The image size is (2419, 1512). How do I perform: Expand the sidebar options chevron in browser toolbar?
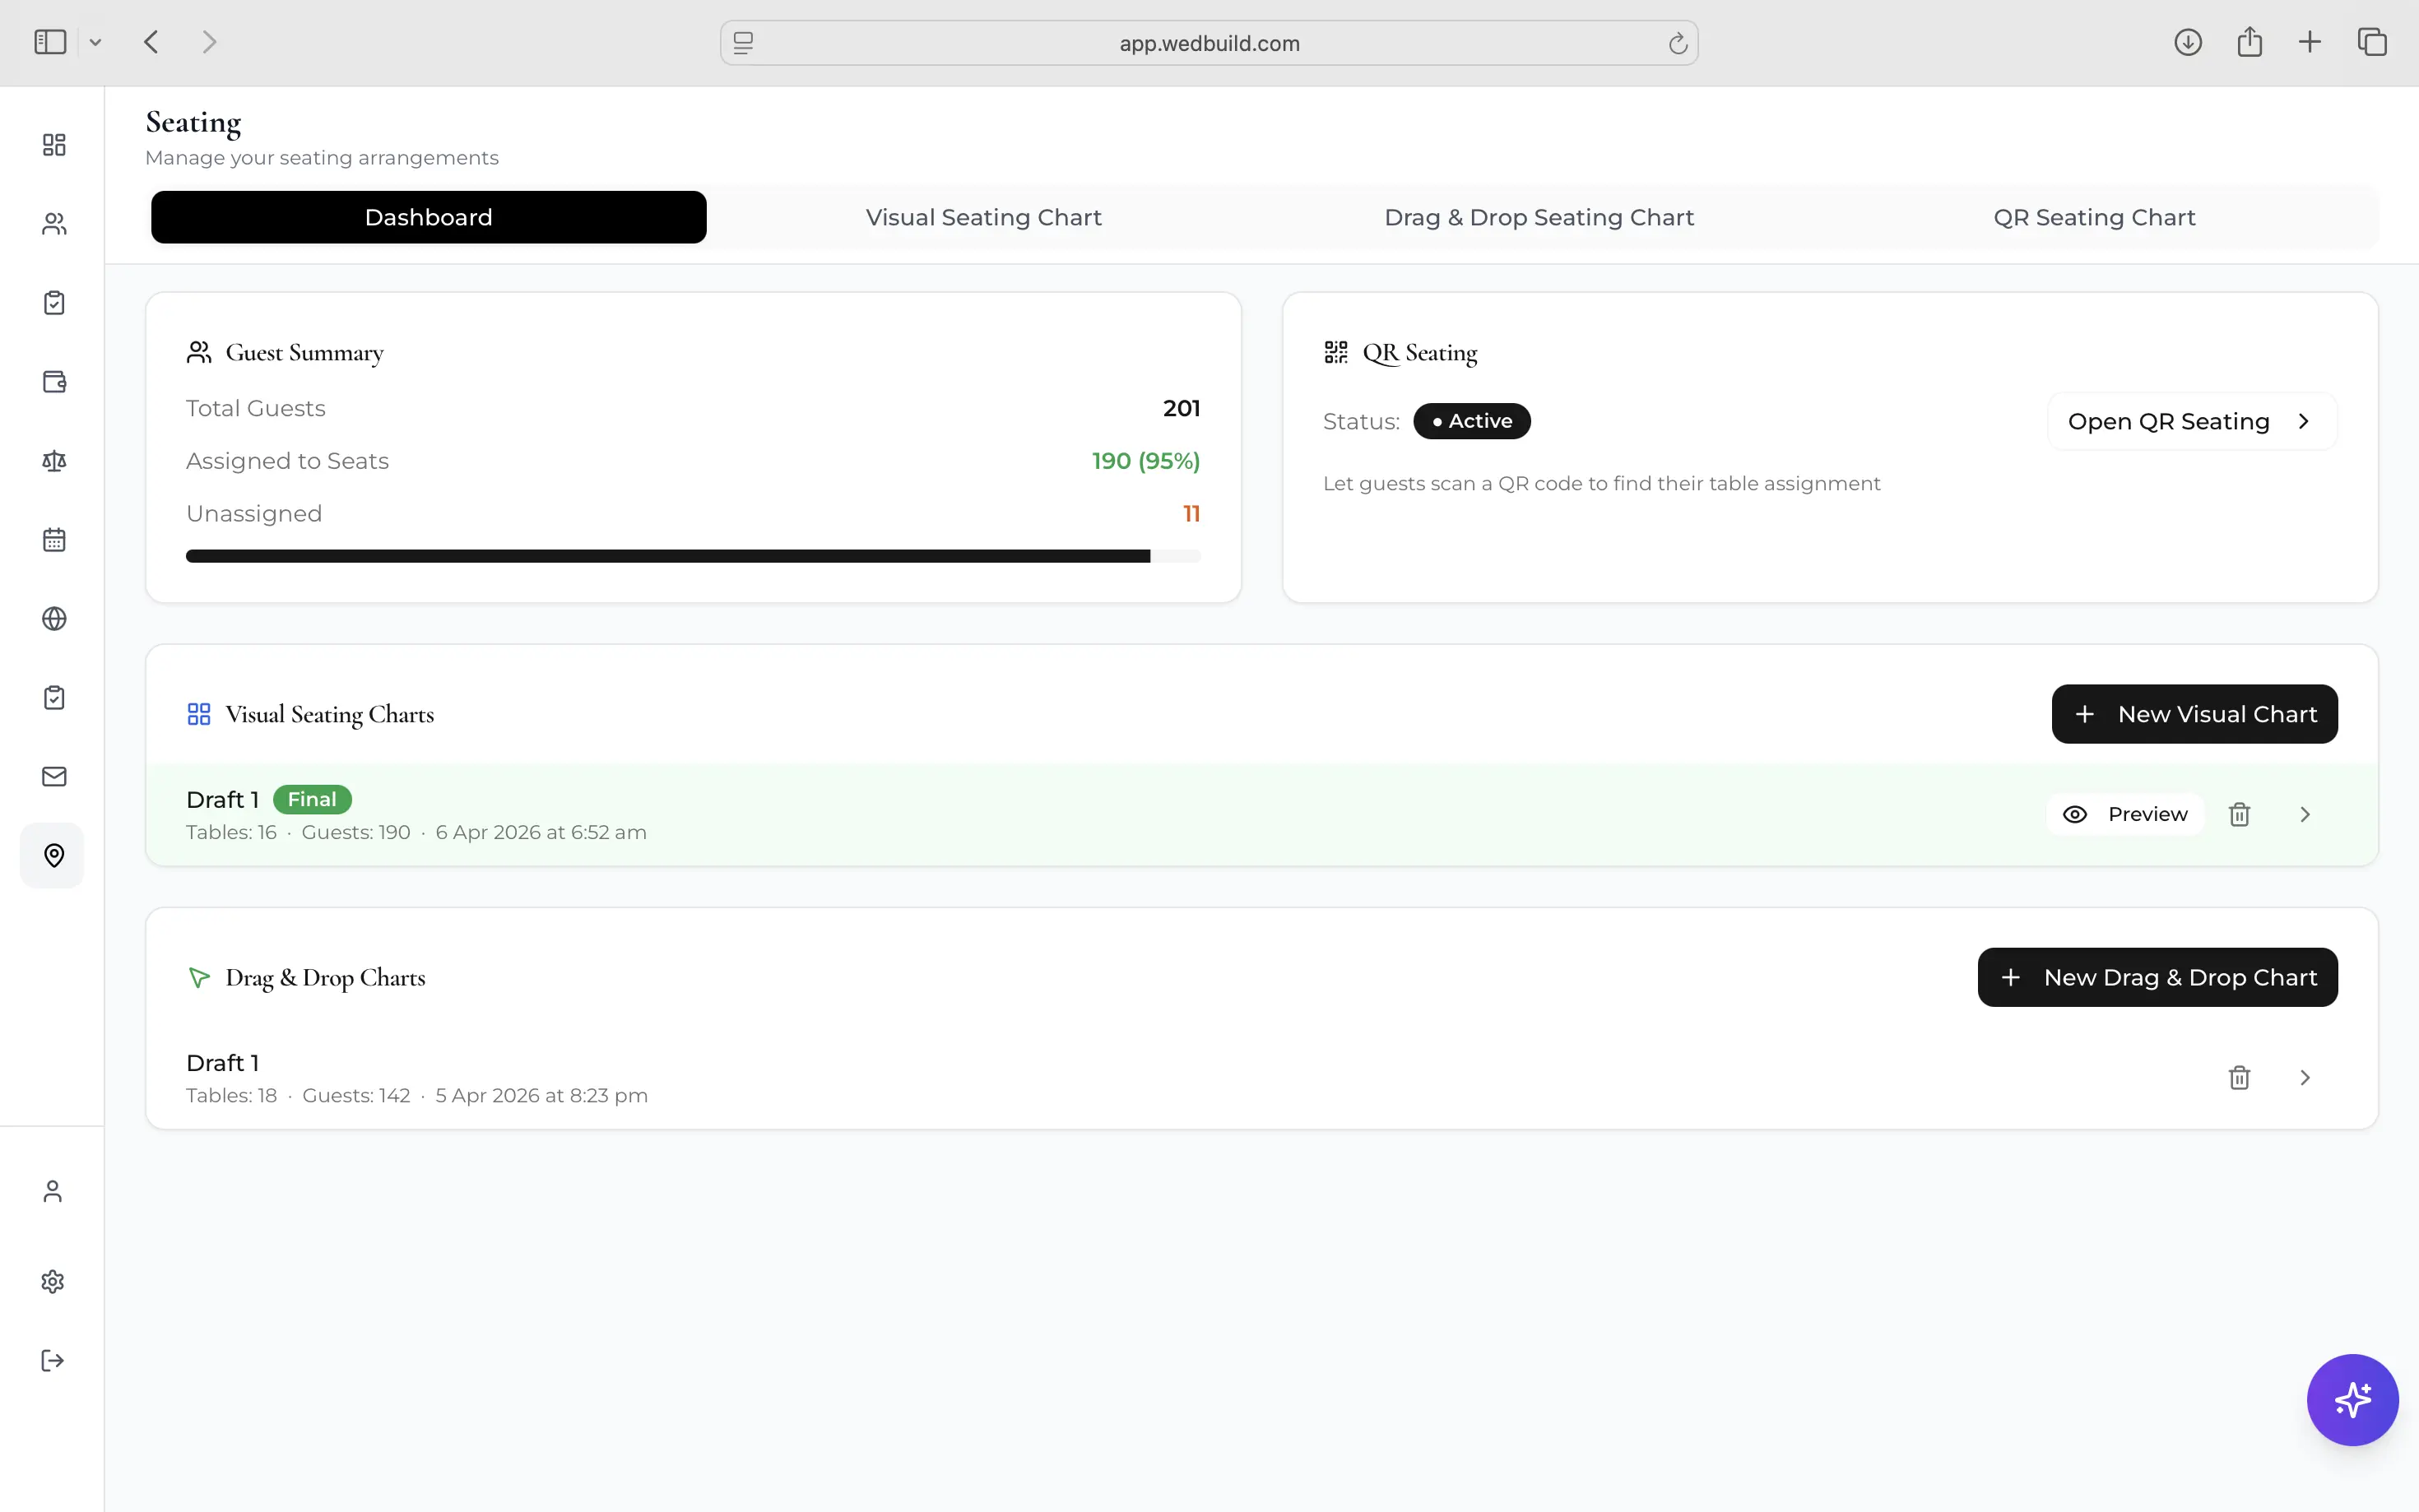pos(95,42)
